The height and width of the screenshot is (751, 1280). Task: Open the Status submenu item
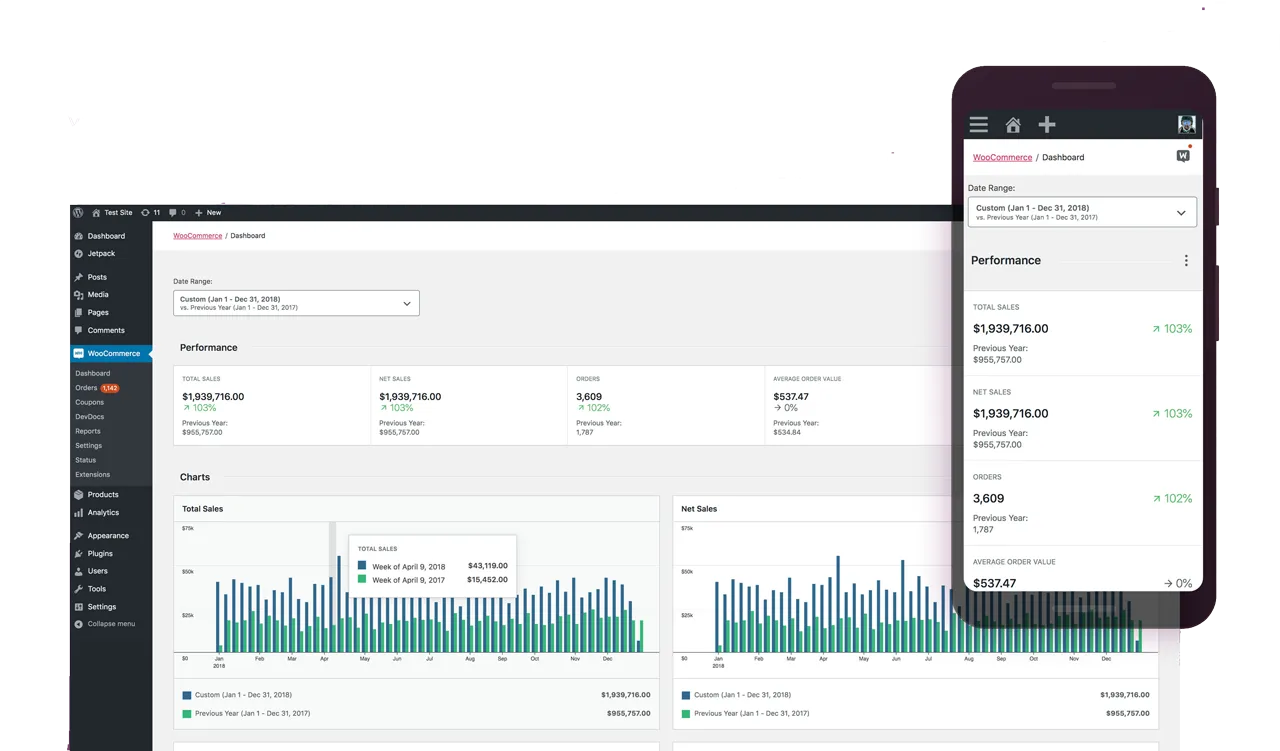pyautogui.click(x=86, y=460)
